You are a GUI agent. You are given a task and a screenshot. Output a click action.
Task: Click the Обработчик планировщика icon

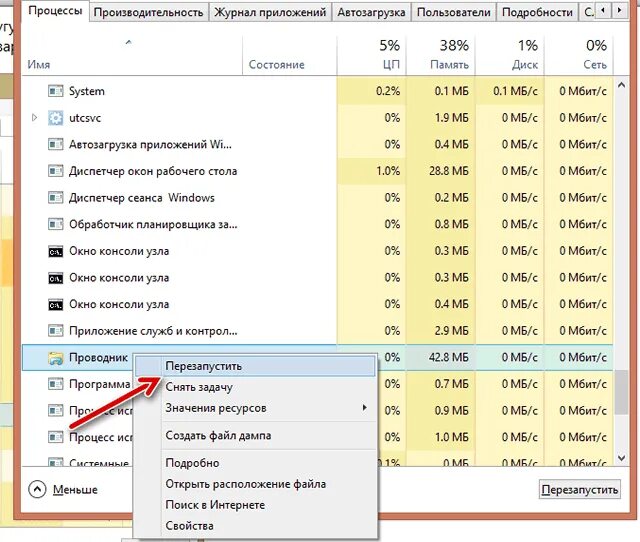point(56,224)
